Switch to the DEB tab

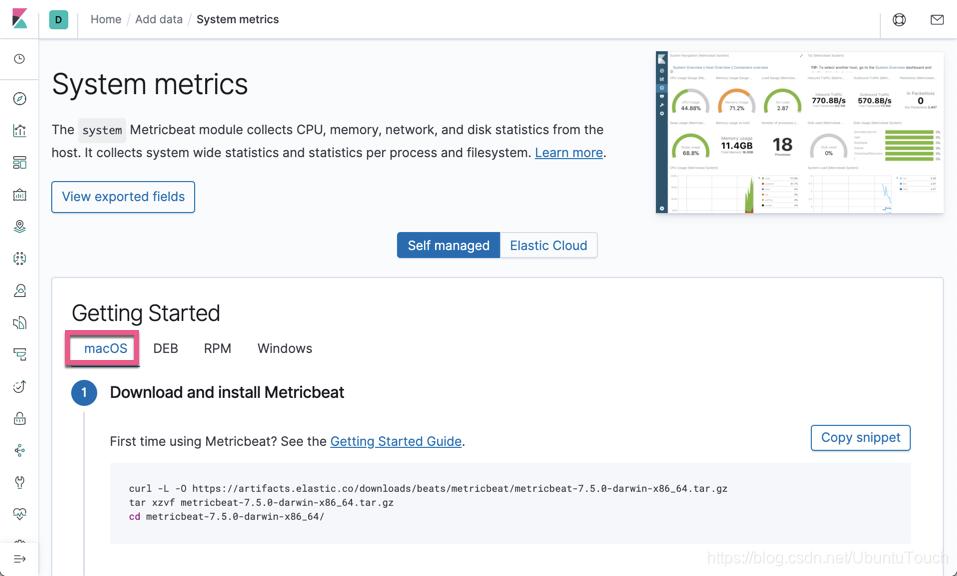pyautogui.click(x=166, y=349)
